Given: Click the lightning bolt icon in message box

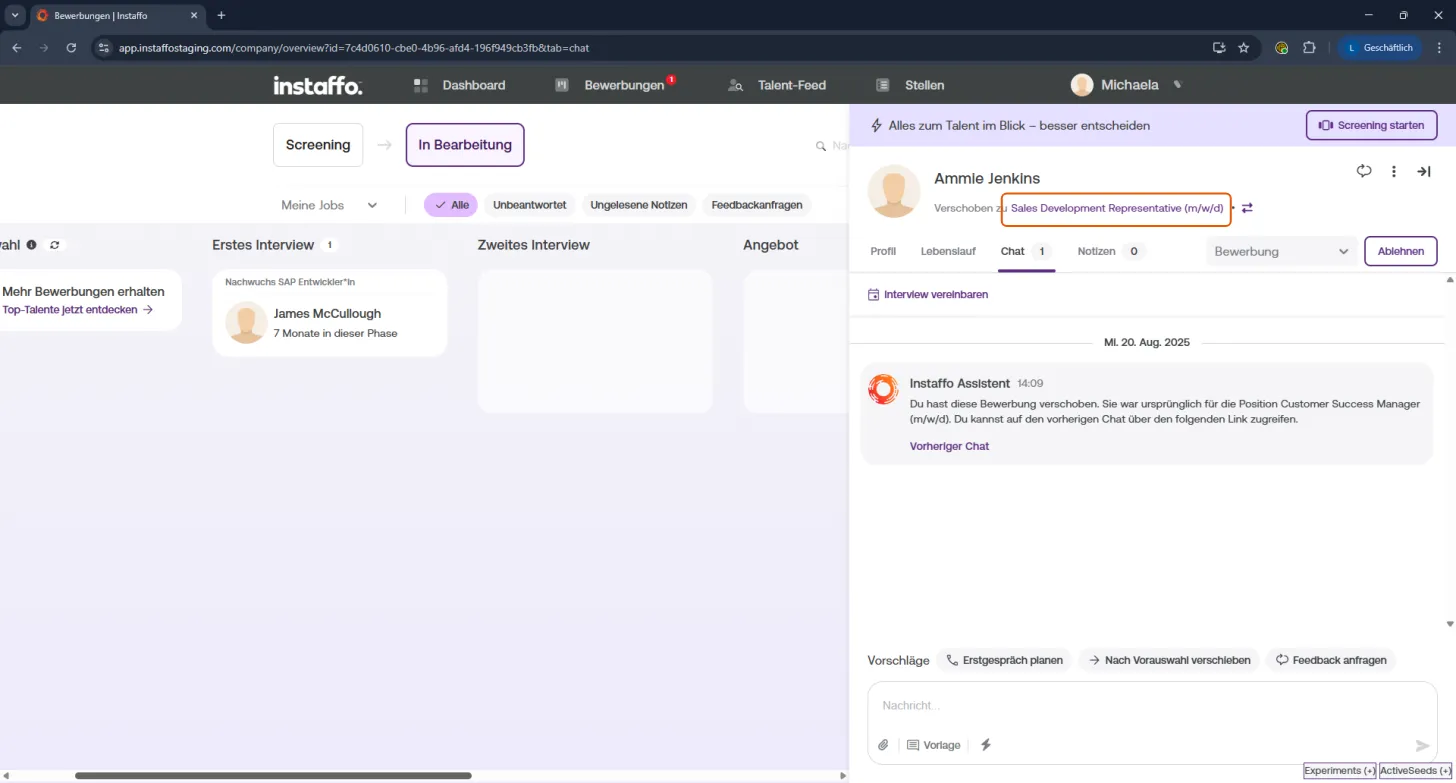Looking at the screenshot, I should (986, 745).
